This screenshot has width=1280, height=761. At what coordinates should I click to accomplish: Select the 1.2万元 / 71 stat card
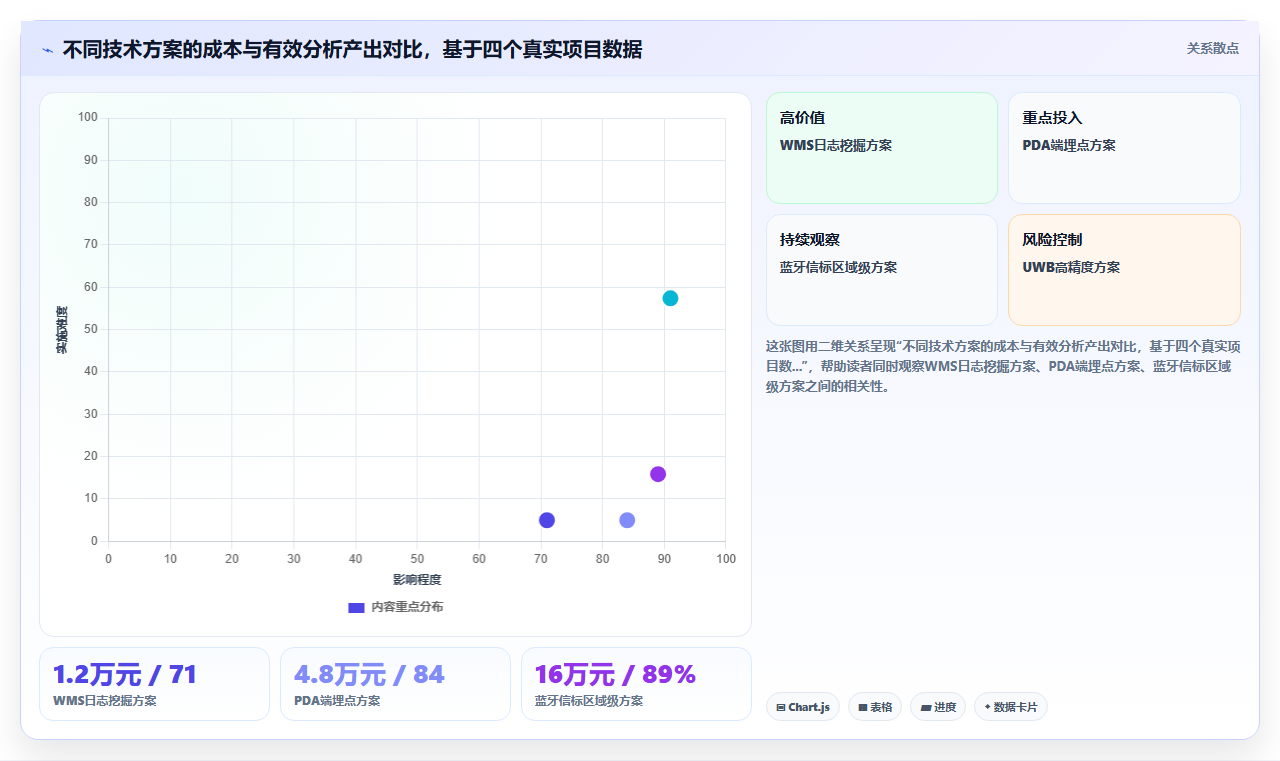154,684
